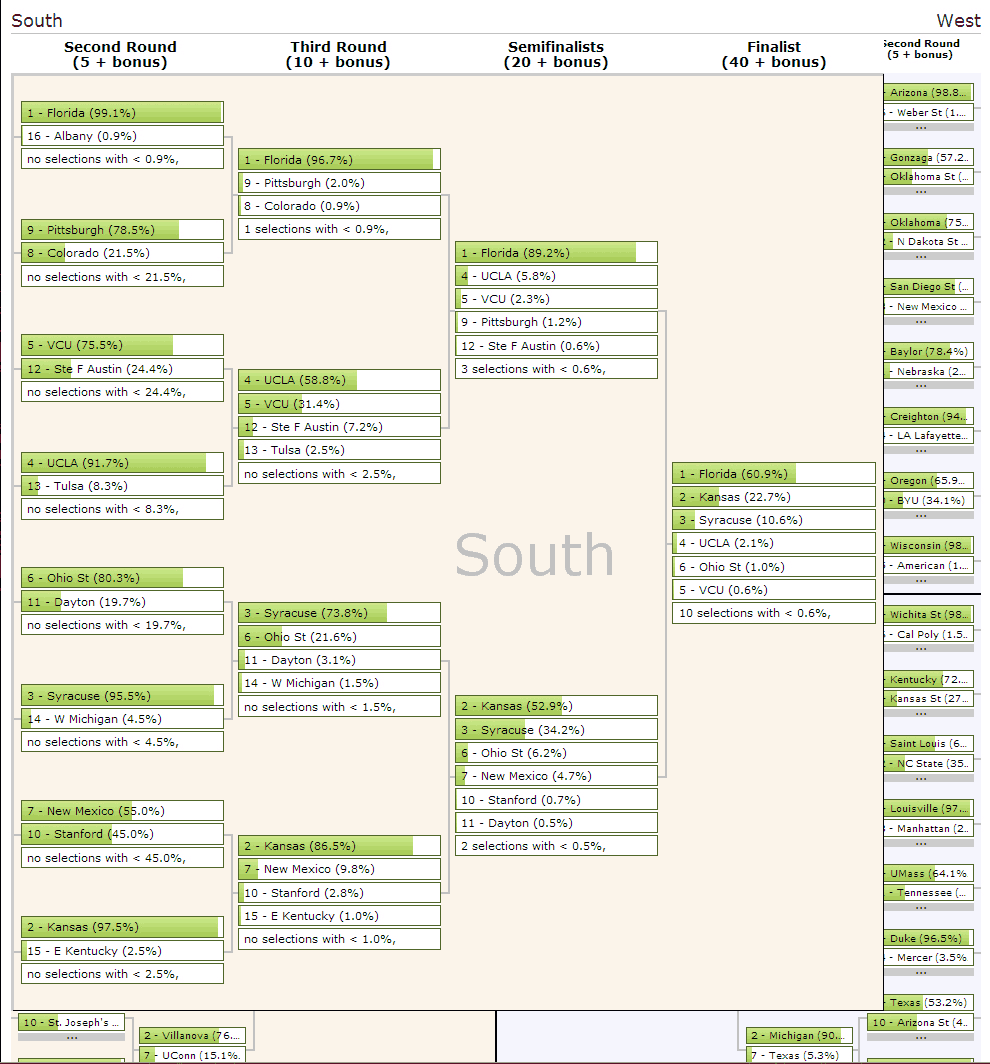Select the Florida (99.1%) Second Round entry

[x=122, y=113]
